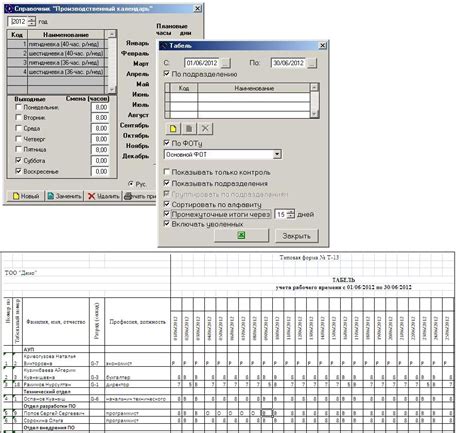Click Заменить button in calendar window
The height and width of the screenshot is (433, 474).
coord(64,196)
